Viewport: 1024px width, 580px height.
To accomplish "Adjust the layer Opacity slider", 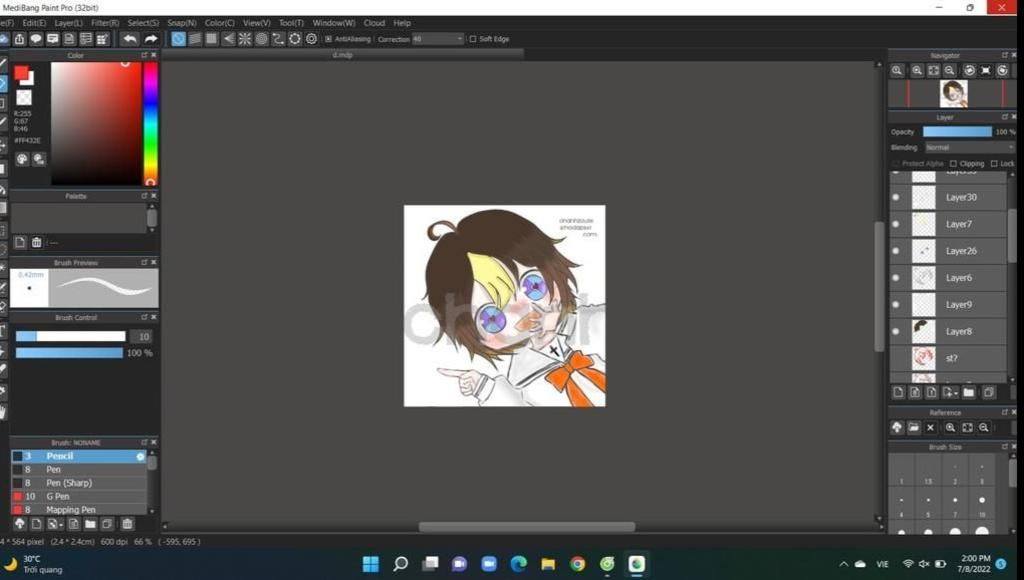I will (x=957, y=132).
